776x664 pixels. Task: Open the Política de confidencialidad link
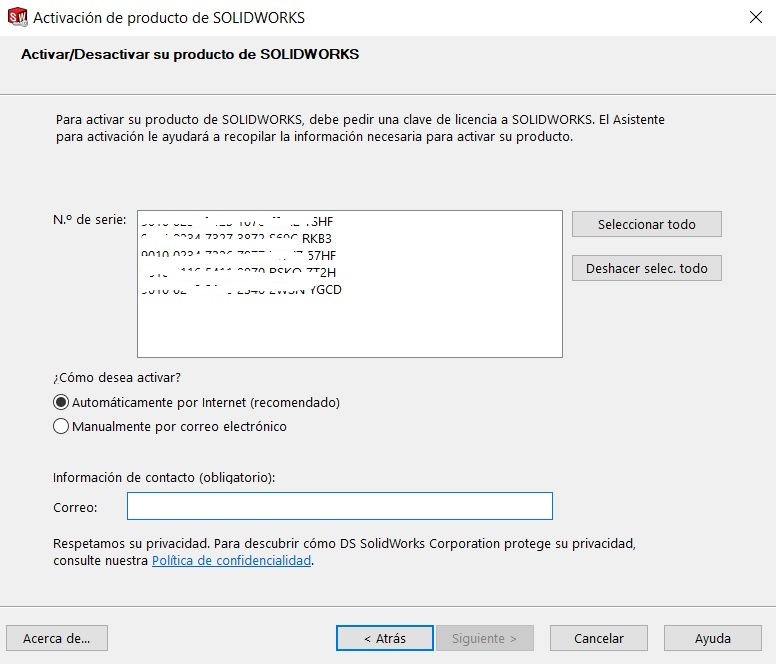232,560
